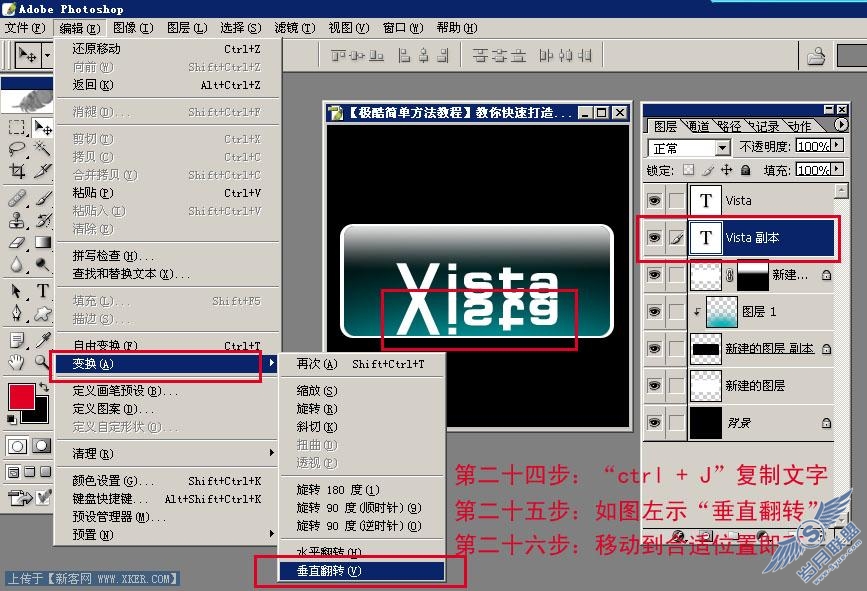
Task: Hide the 新建... gradient mask layer
Action: pos(654,275)
